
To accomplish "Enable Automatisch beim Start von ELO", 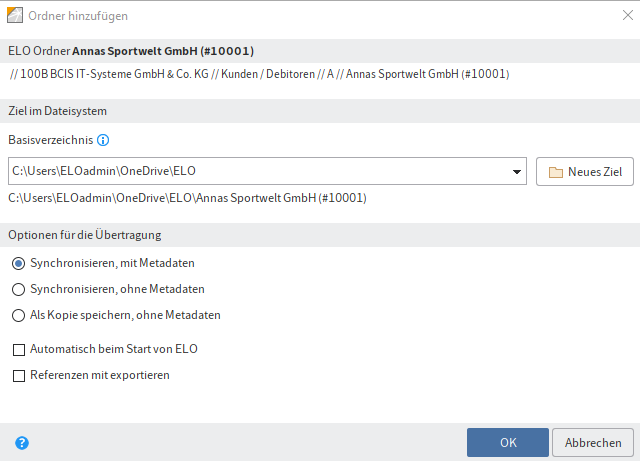I will click(x=19, y=350).
